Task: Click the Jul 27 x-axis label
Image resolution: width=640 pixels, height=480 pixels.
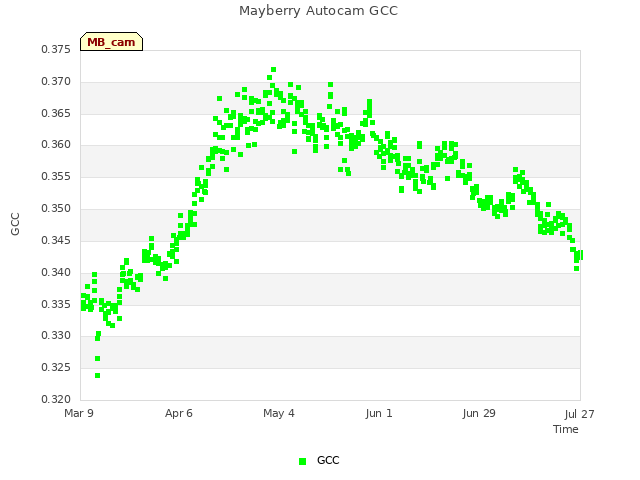Action: pos(580,414)
